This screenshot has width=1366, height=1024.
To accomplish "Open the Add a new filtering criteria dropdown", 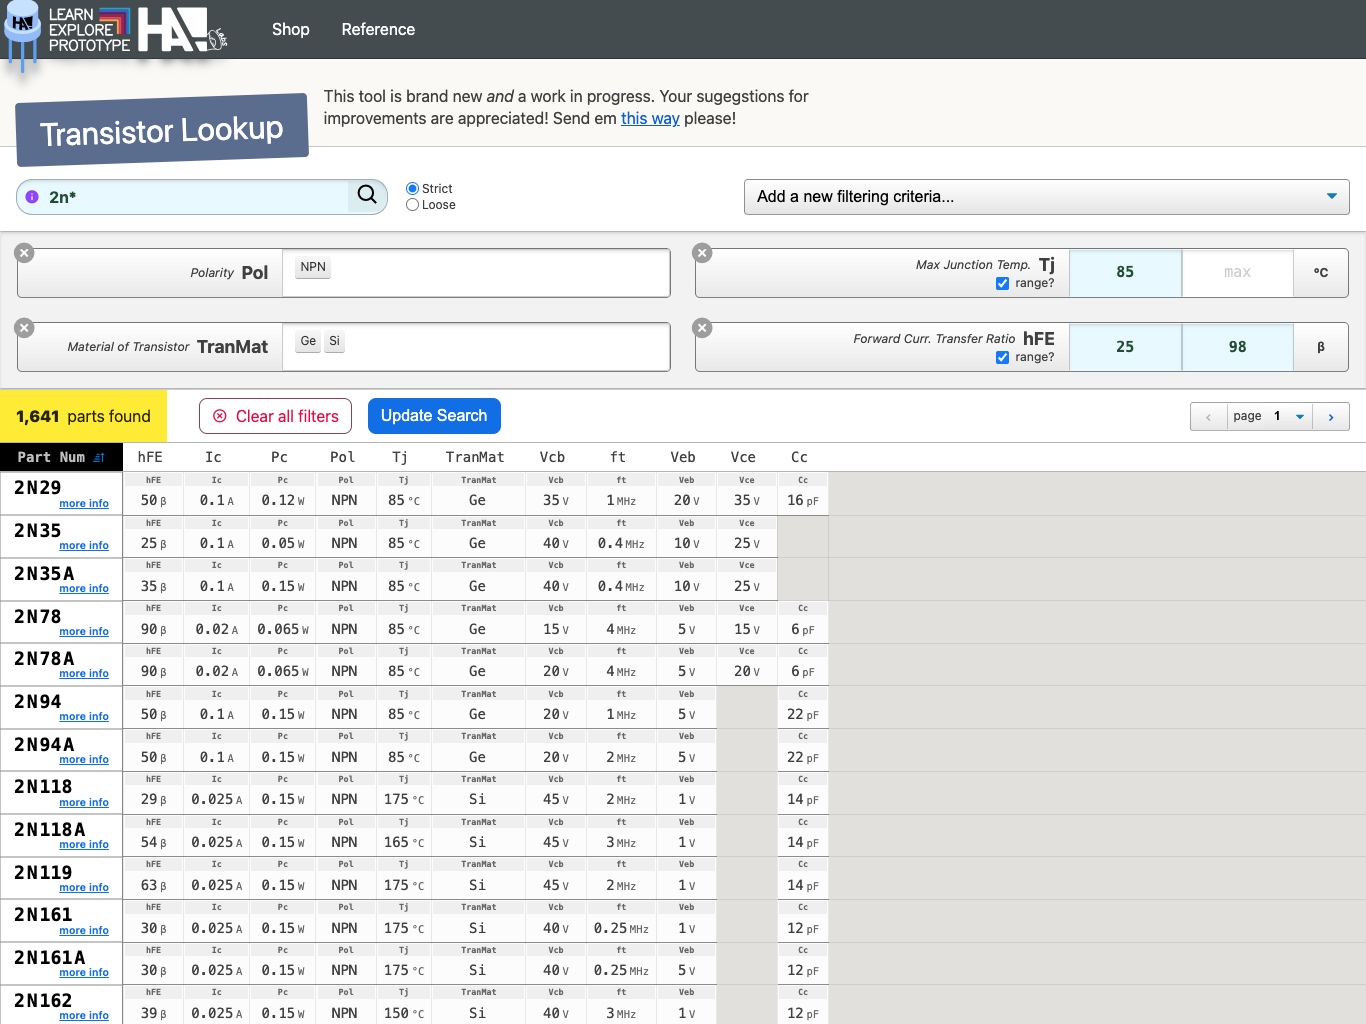I will [1046, 197].
